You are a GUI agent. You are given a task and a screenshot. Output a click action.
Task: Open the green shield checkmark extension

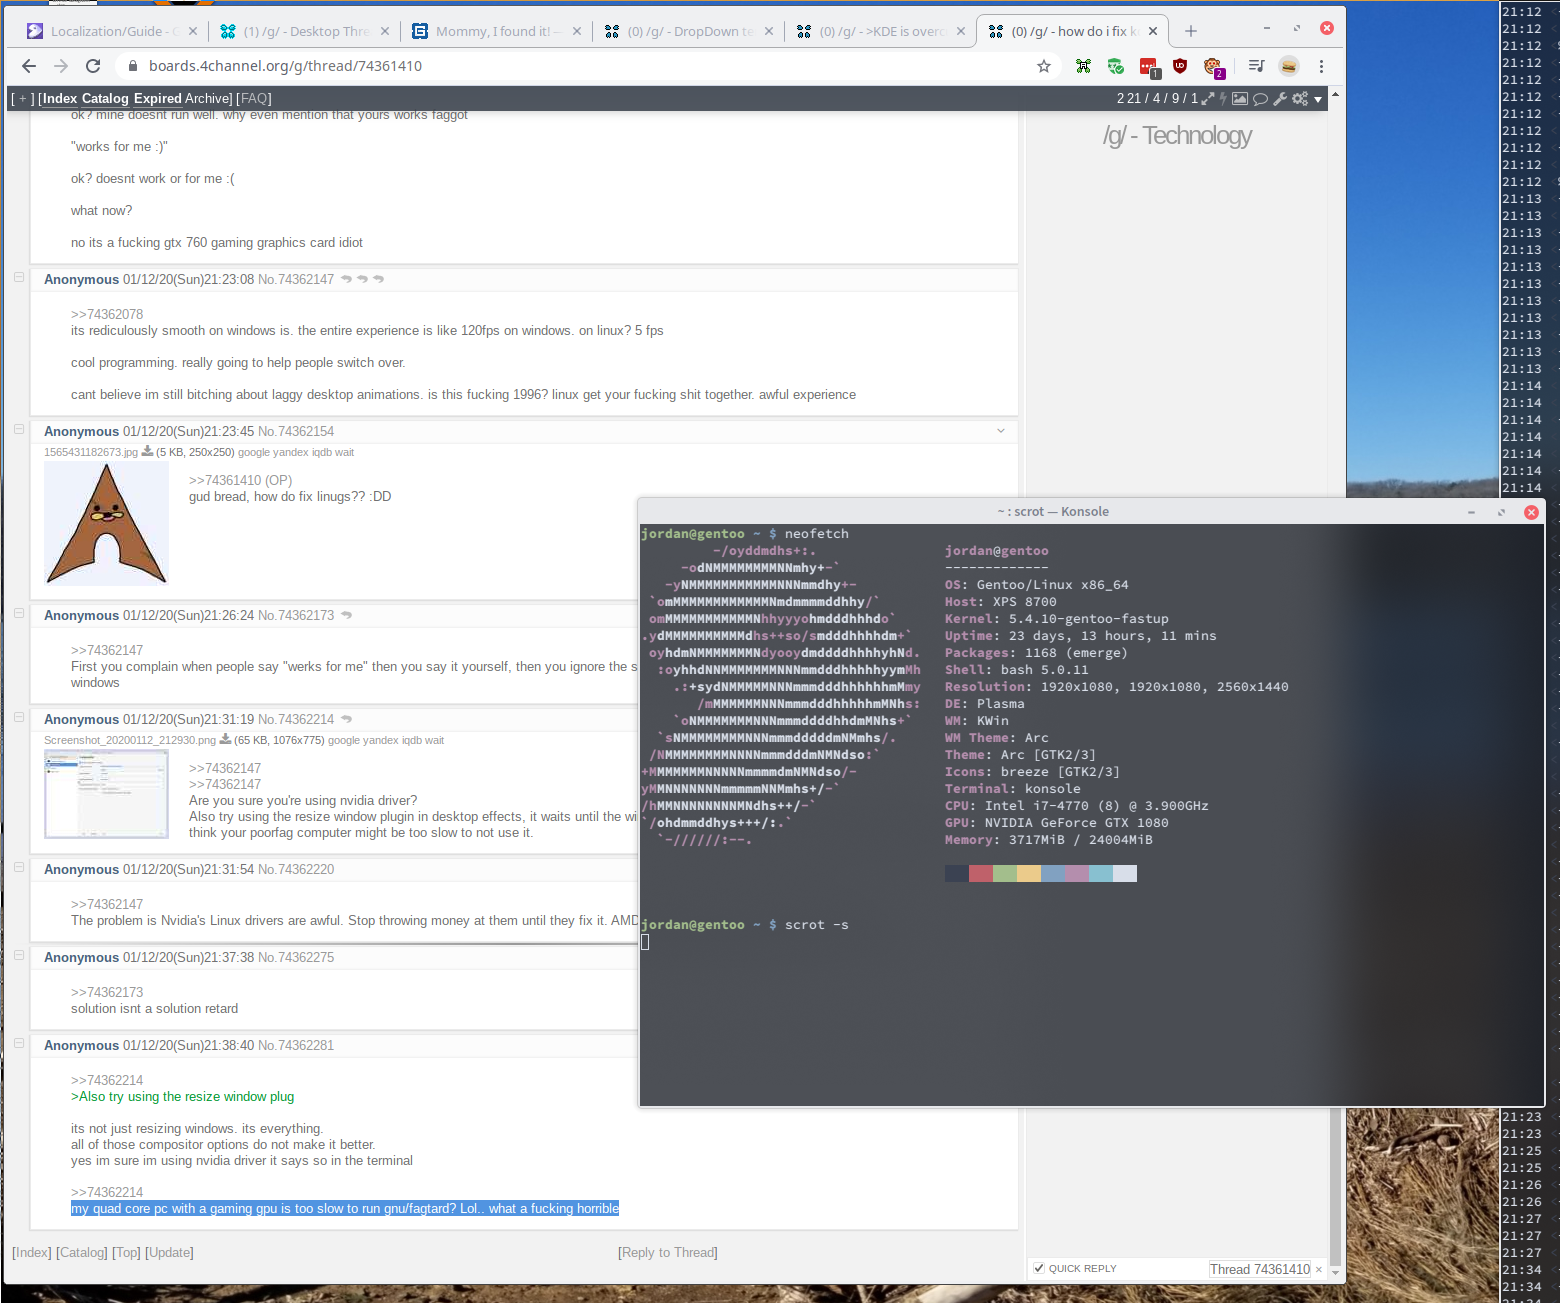[x=1116, y=66]
